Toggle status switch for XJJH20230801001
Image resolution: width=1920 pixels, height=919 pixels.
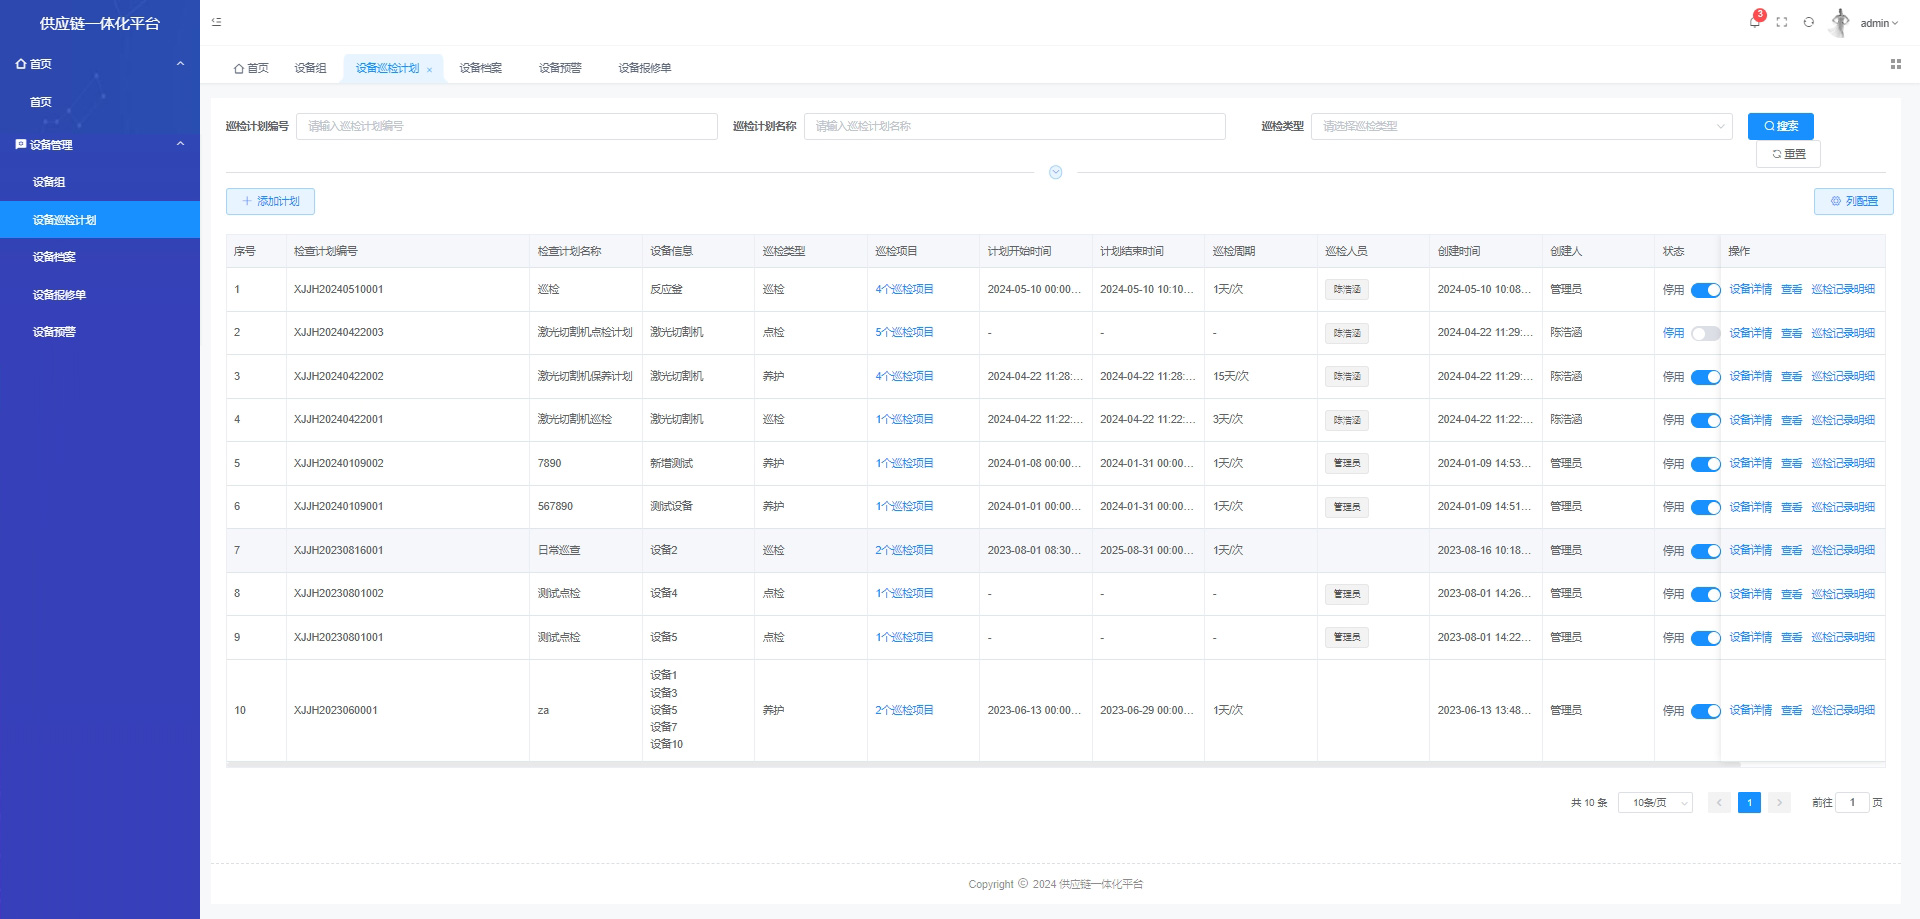(x=1705, y=638)
